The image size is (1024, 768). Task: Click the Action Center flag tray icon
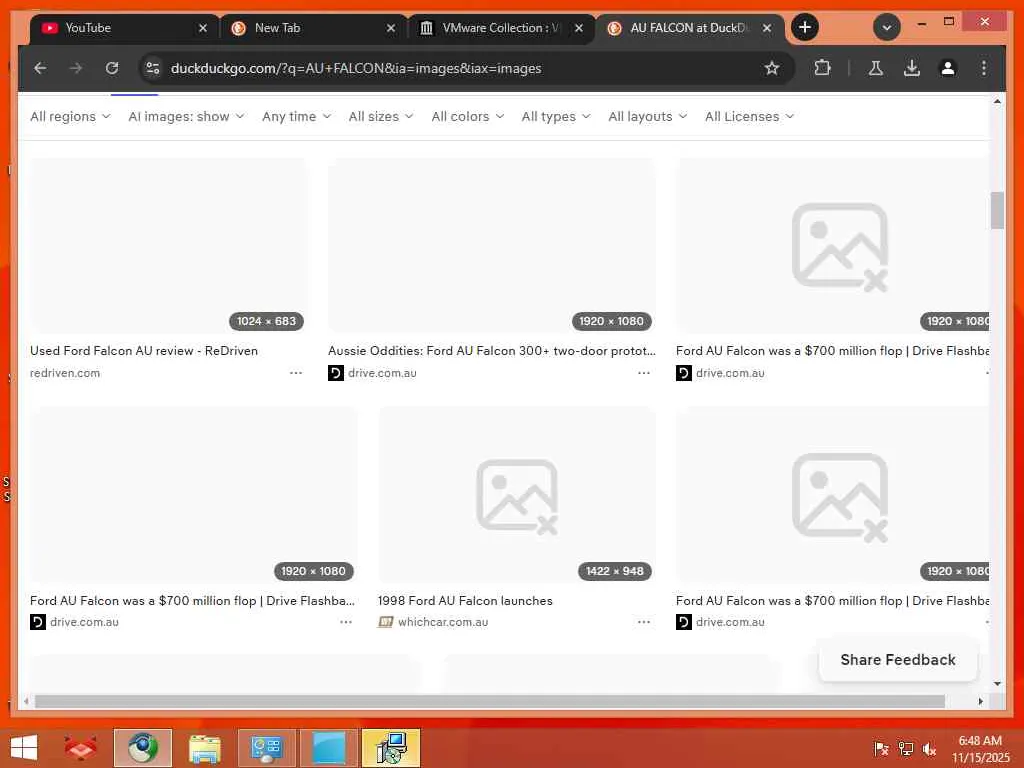(881, 748)
